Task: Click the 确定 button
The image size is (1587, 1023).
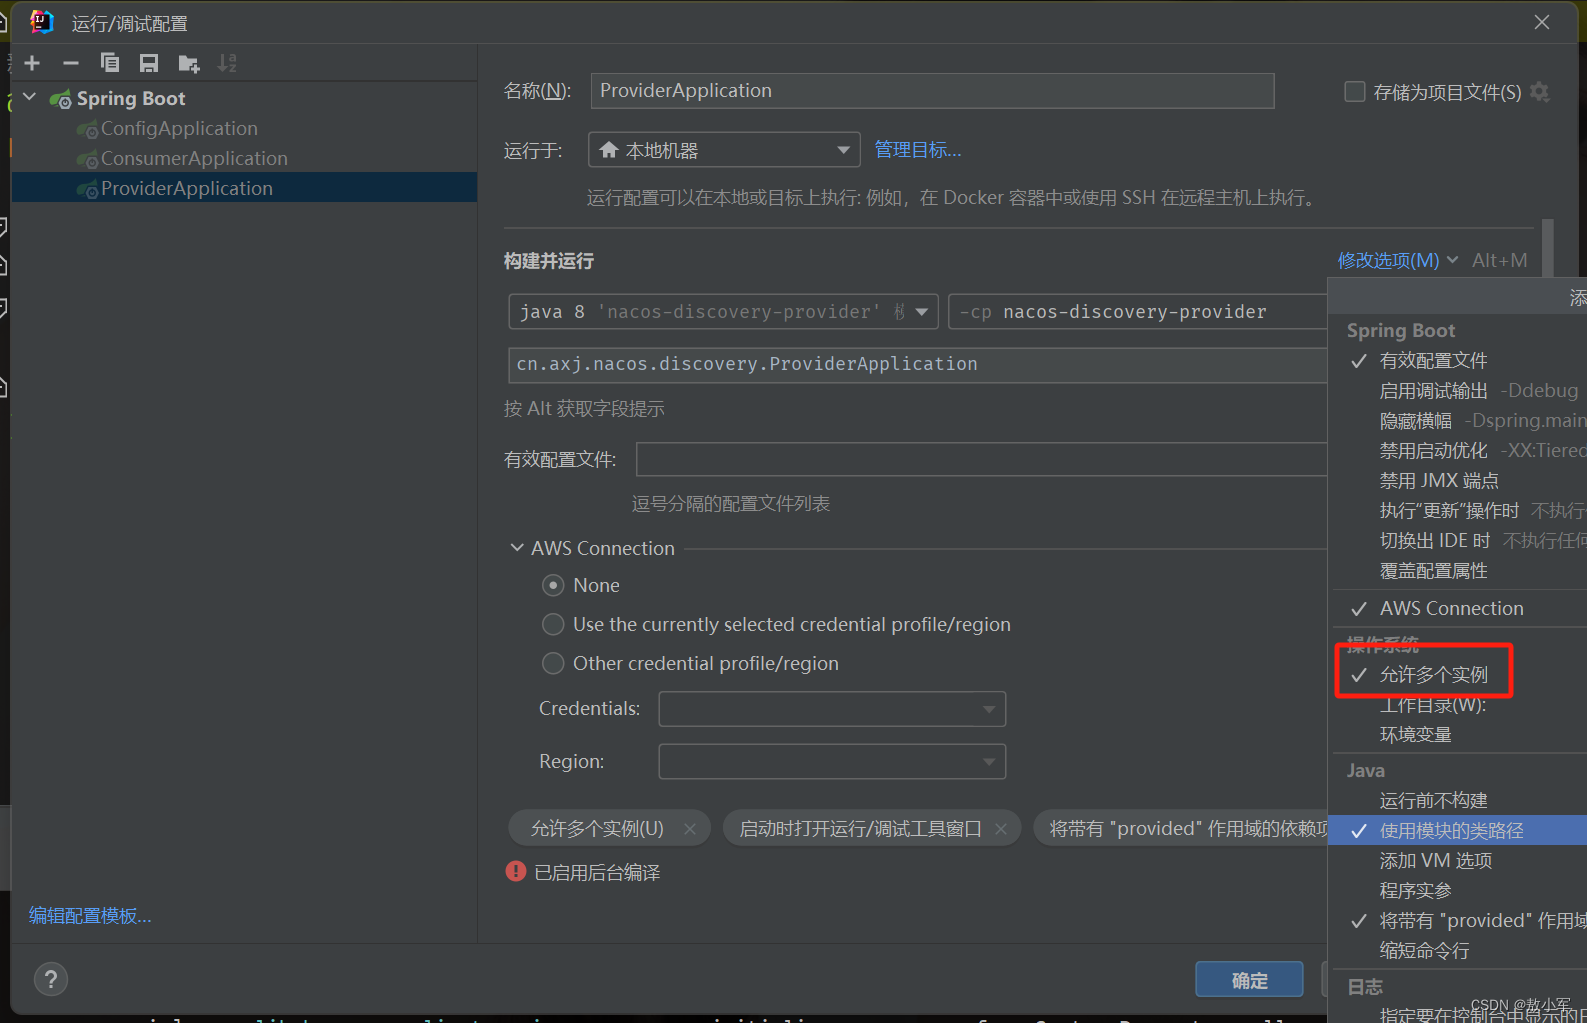Action: pos(1249,980)
